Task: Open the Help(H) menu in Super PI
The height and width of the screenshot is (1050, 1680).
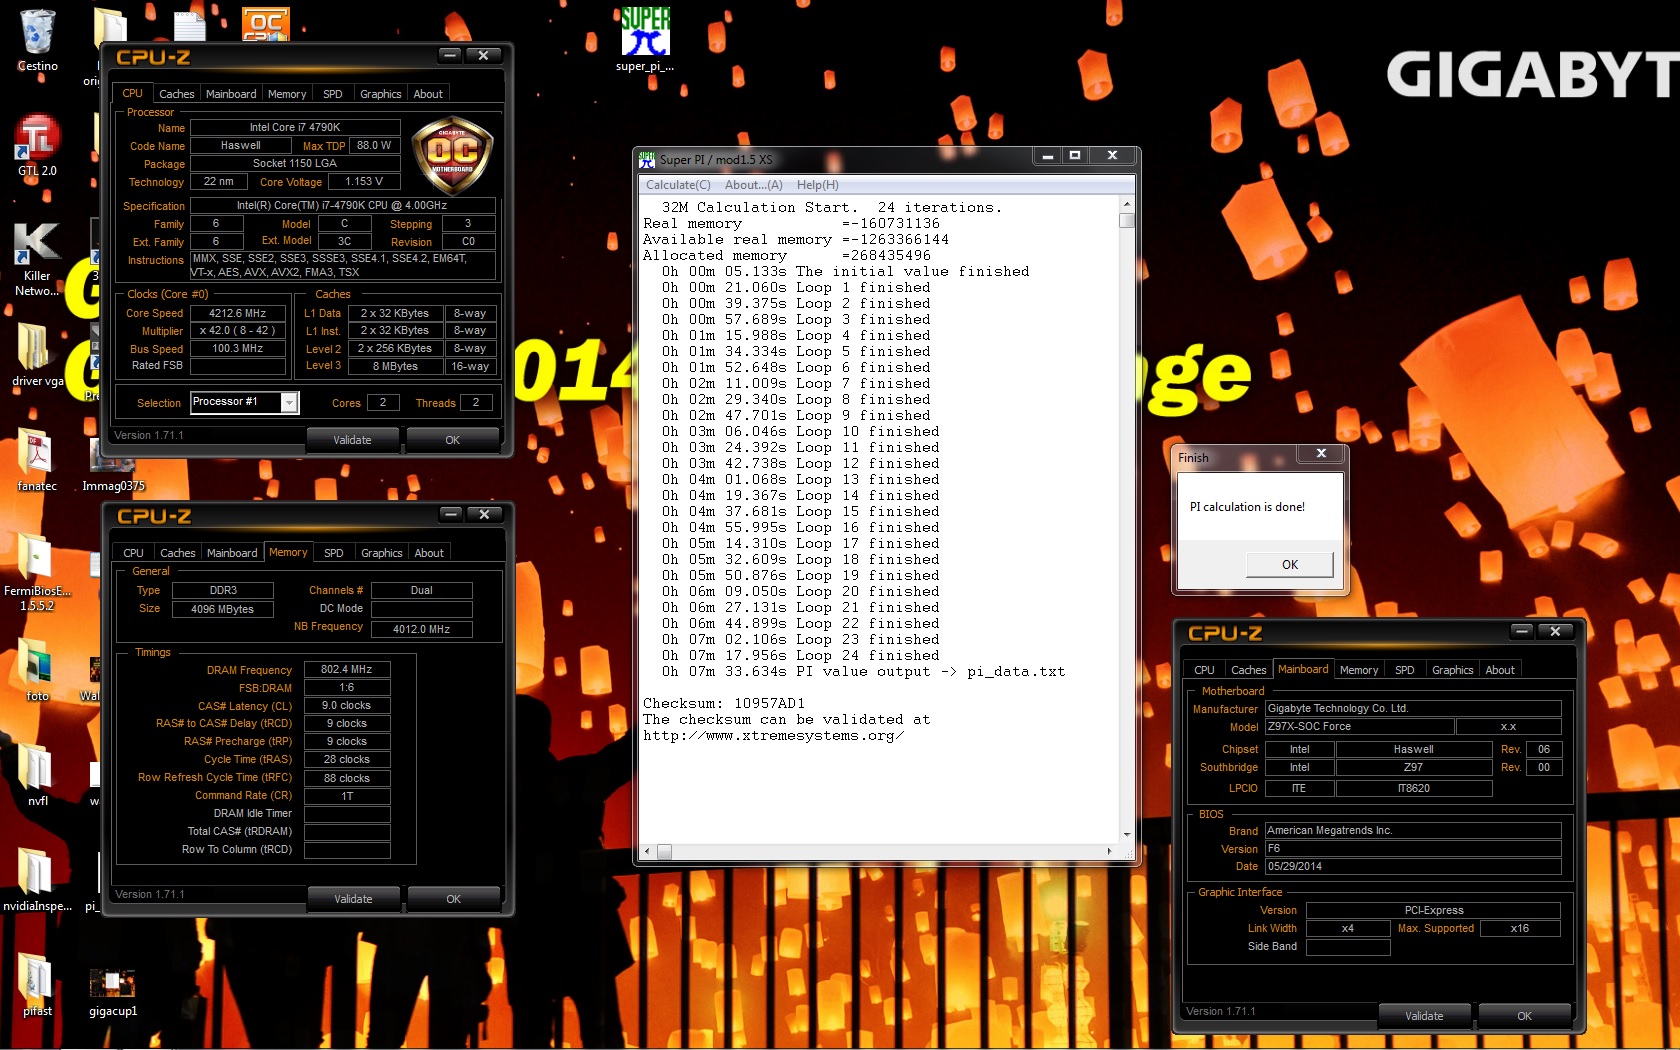Action: [x=817, y=185]
